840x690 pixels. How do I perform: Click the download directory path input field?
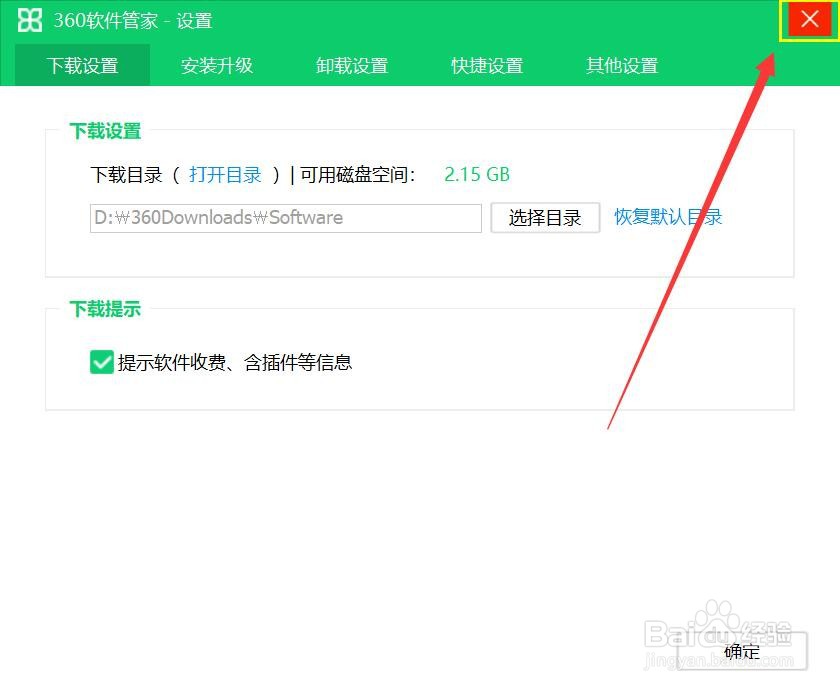click(285, 217)
